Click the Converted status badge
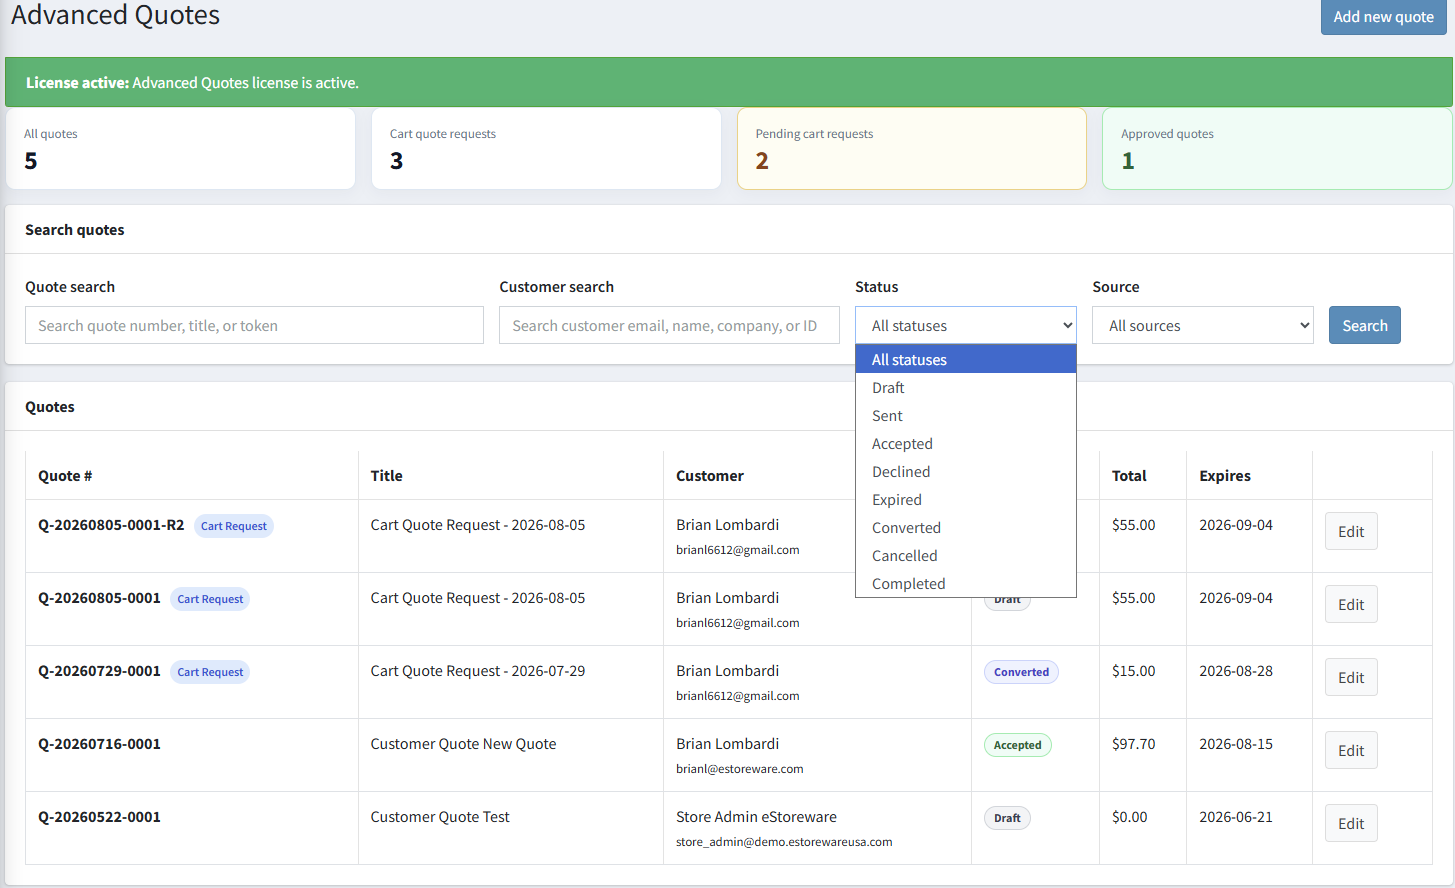 click(x=1021, y=672)
